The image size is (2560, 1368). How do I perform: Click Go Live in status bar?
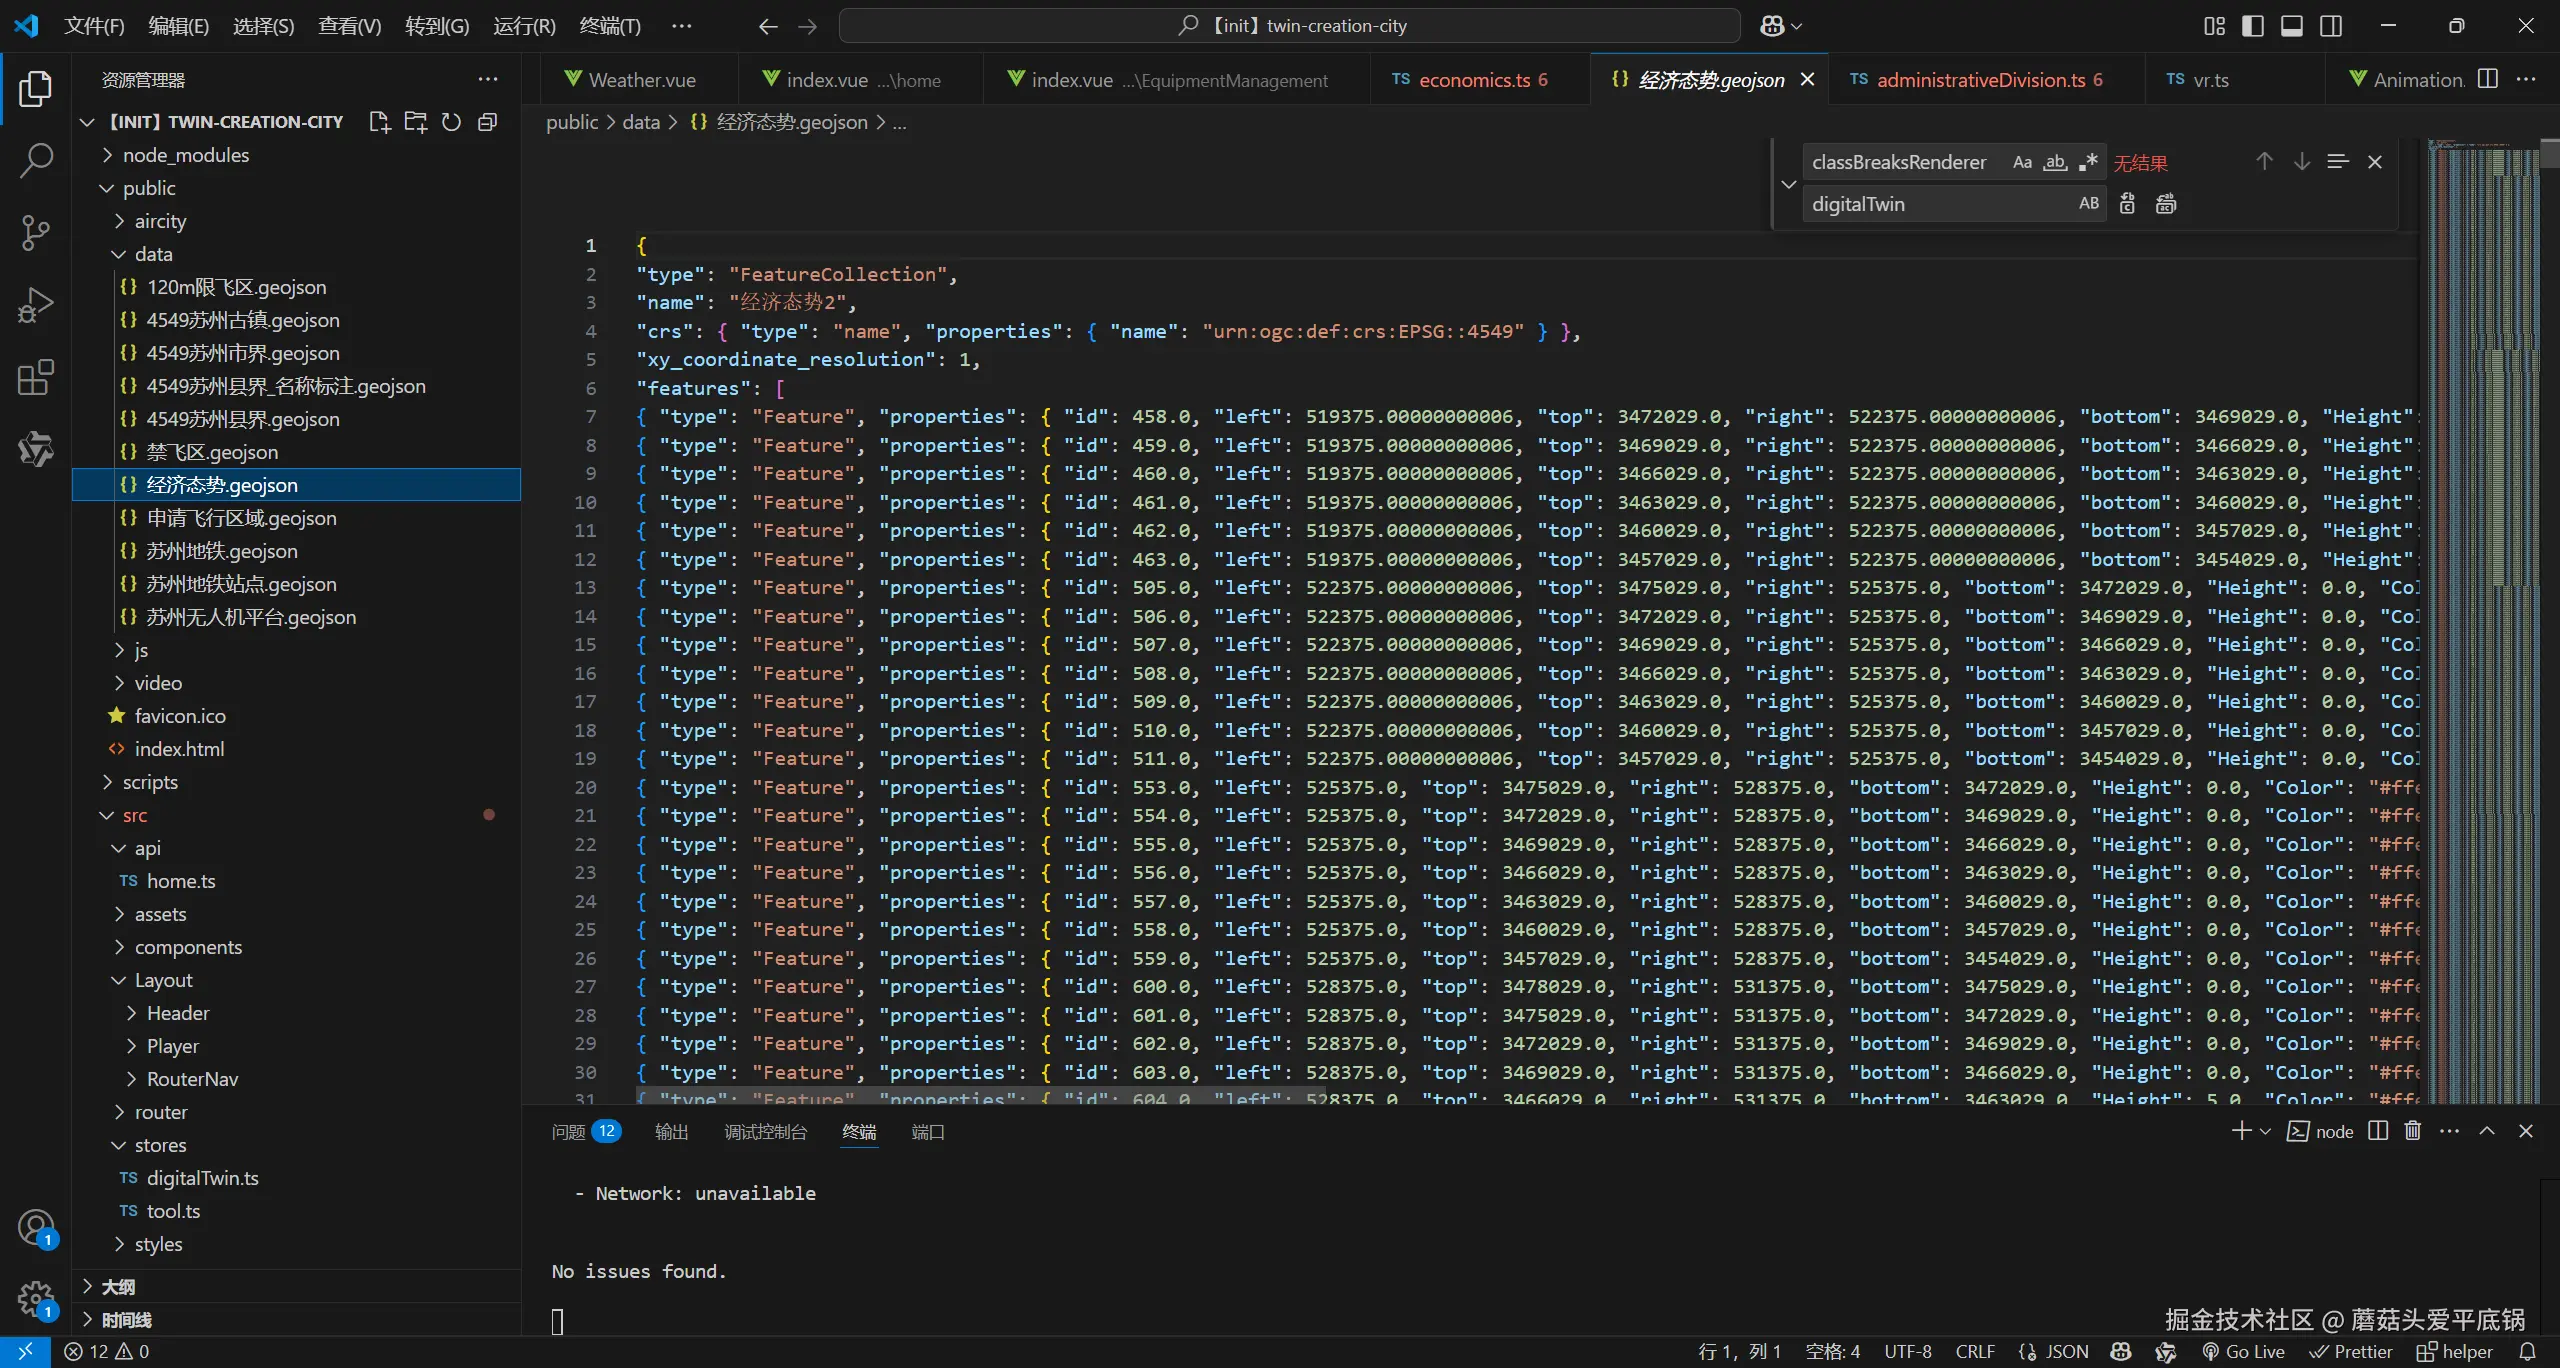pyautogui.click(x=2244, y=1352)
